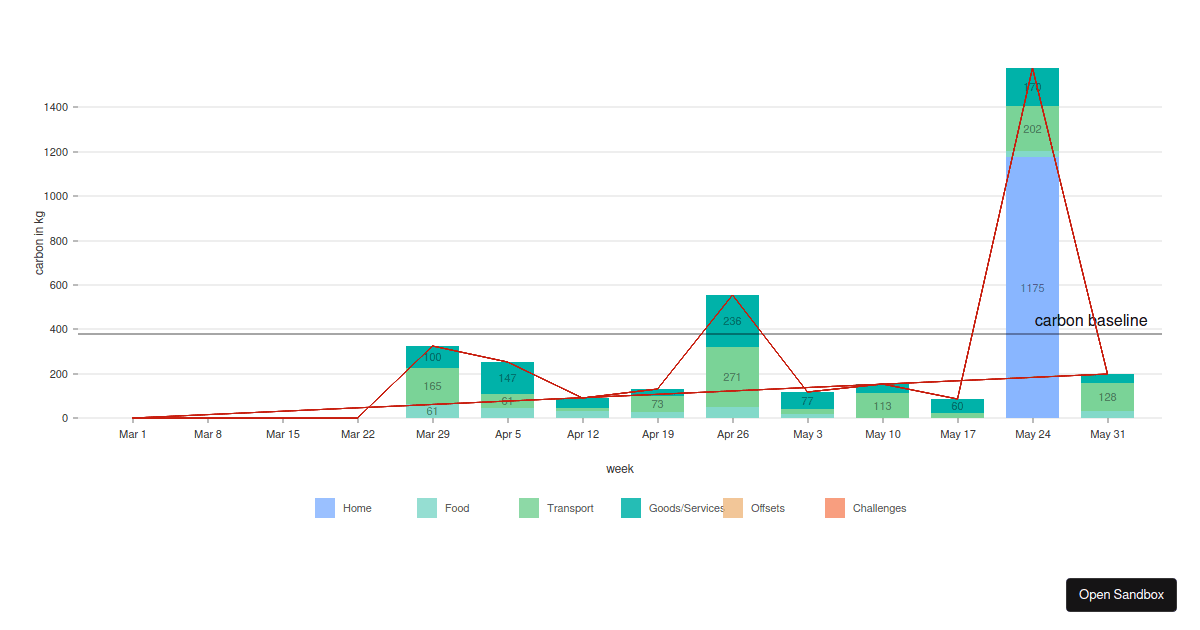Click the Home legend label

(x=357, y=508)
